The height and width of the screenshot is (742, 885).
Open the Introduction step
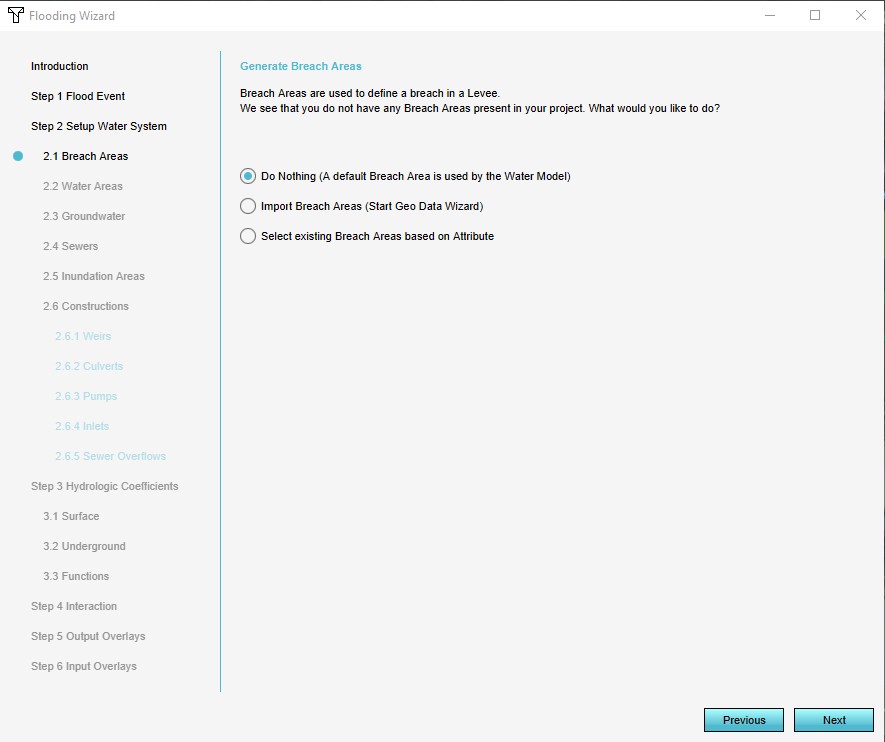60,66
